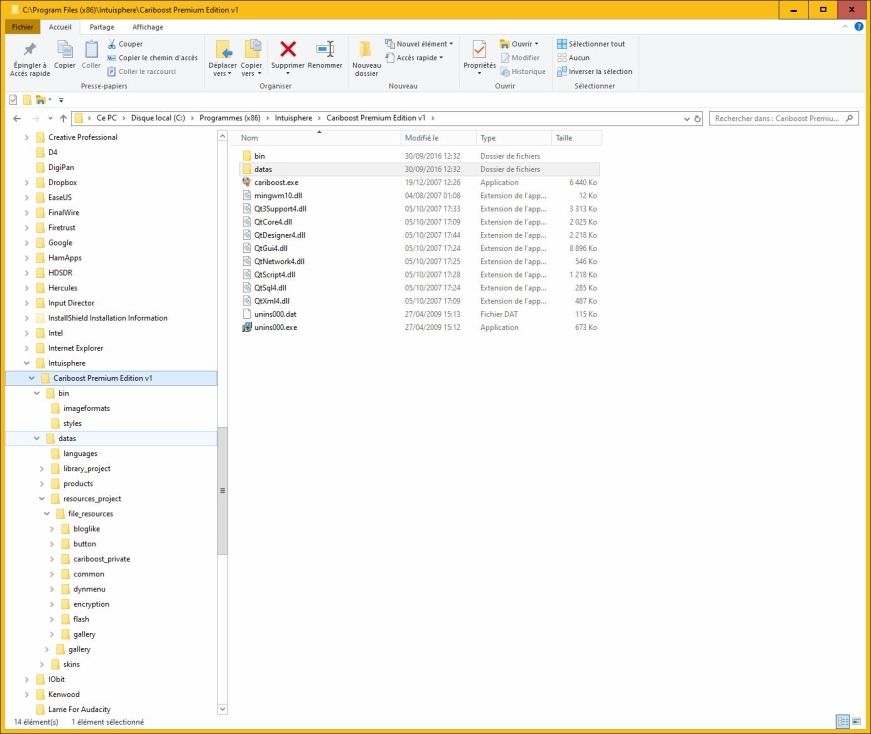Expand the skins folder node
The image size is (871, 734).
(x=42, y=665)
